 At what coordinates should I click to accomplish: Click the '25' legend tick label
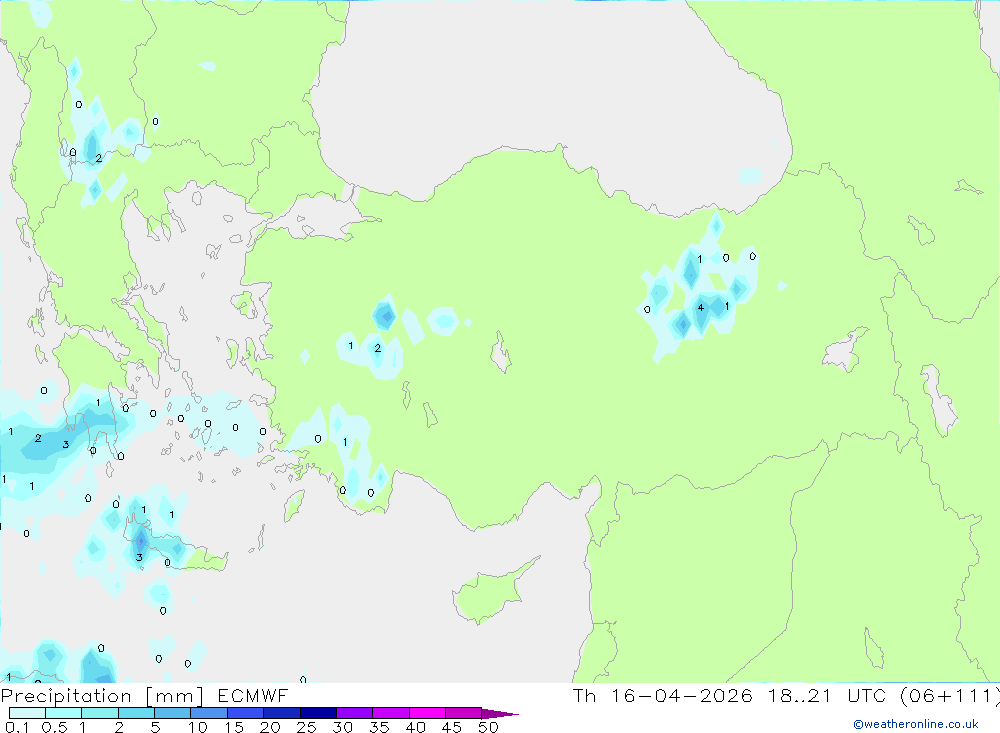tap(306, 727)
